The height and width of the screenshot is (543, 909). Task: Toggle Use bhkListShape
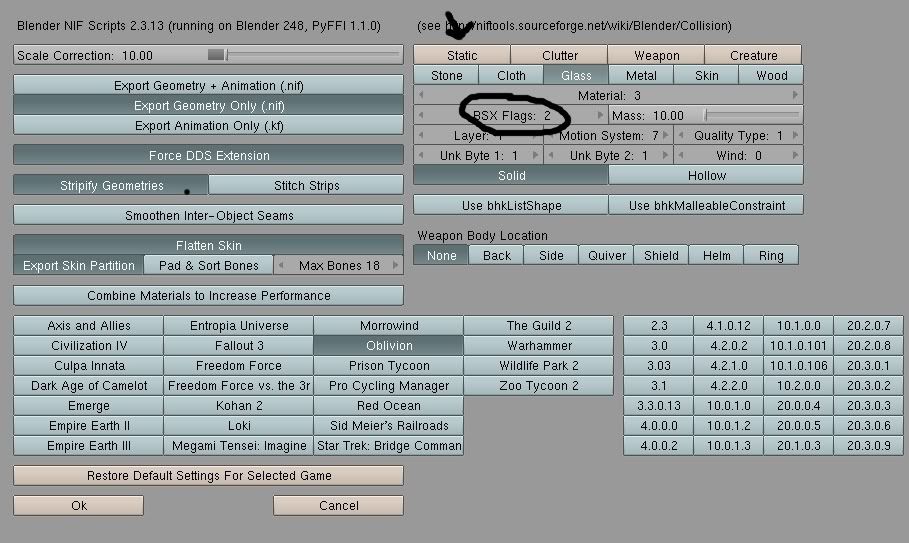point(511,205)
